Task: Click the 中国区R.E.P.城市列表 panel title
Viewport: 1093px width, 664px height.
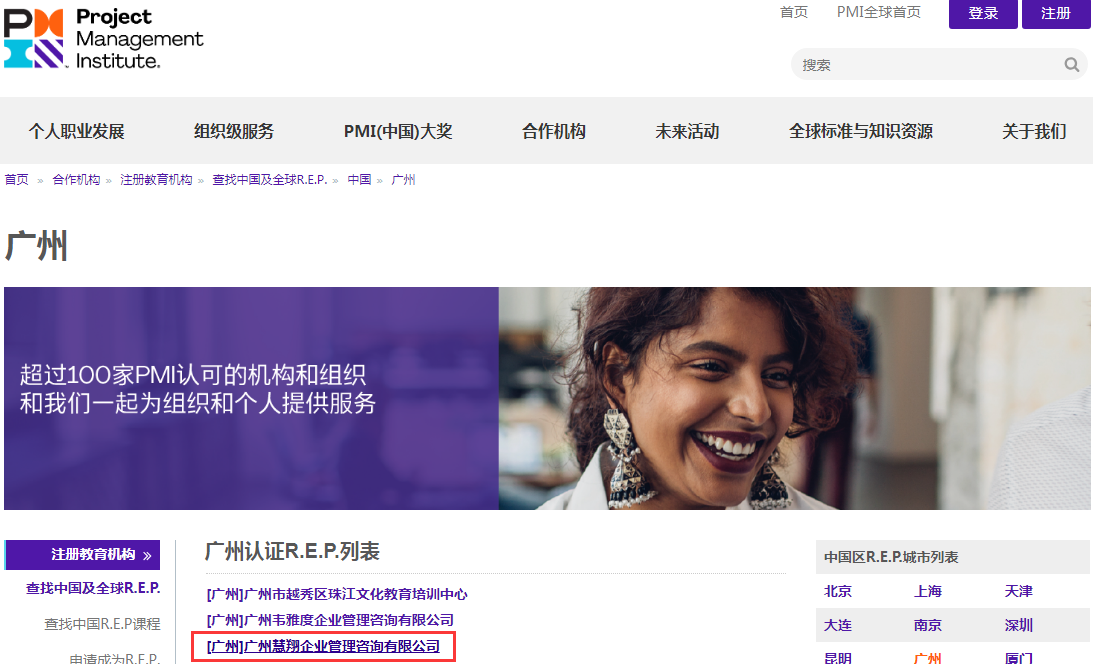Action: click(891, 557)
